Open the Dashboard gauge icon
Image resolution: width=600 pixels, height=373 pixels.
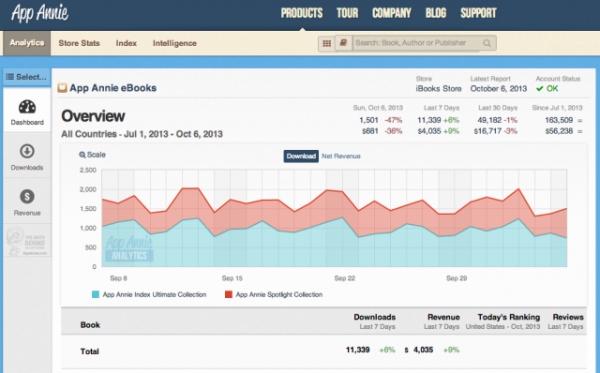(x=27, y=107)
